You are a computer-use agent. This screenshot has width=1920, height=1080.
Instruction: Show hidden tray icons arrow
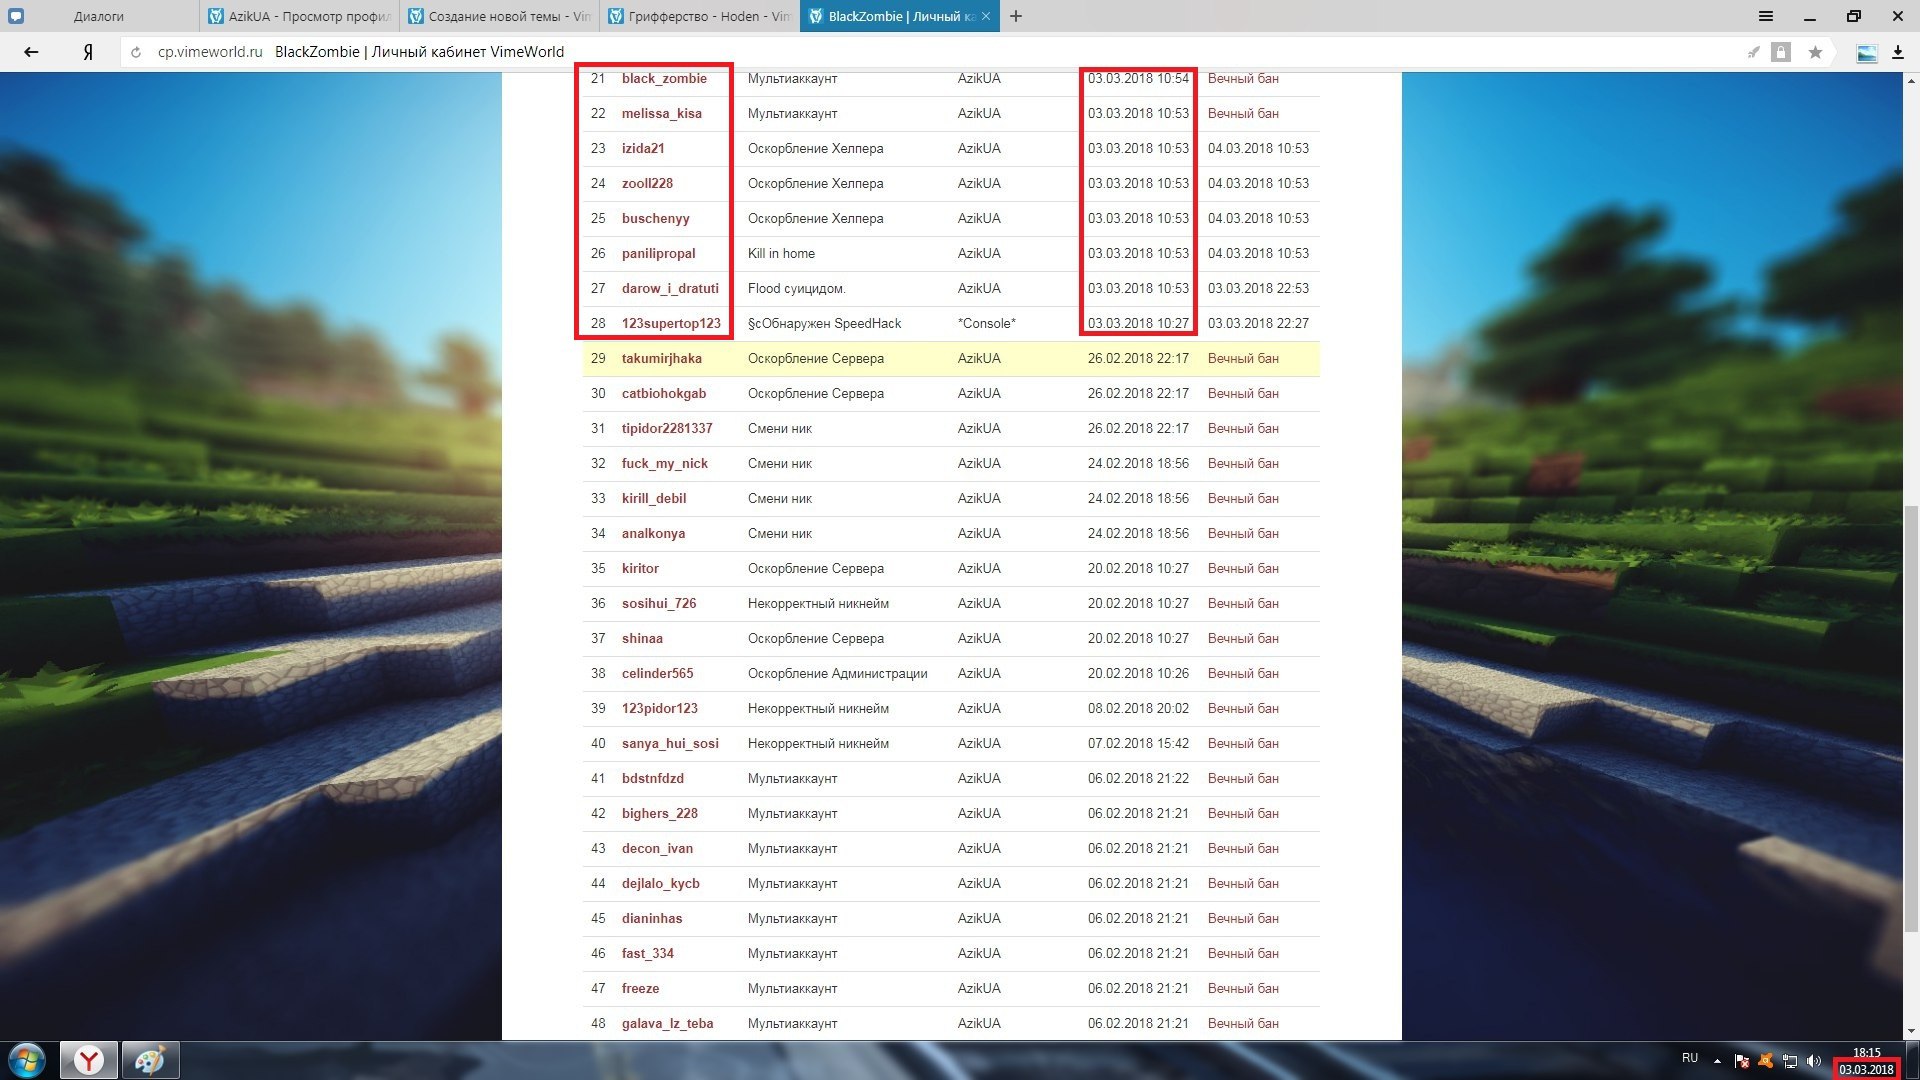1717,1061
